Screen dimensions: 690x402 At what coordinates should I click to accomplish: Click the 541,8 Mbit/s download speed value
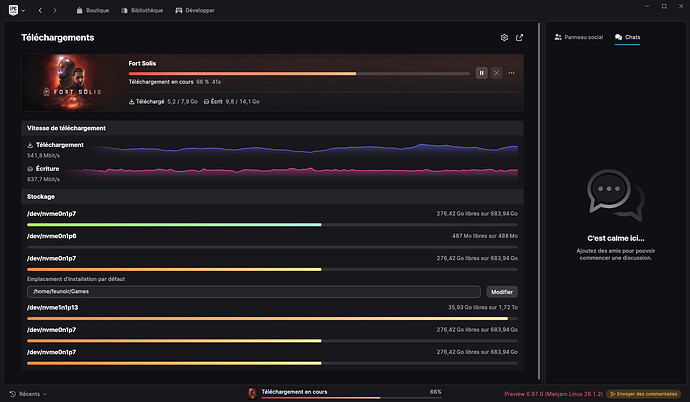click(x=43, y=156)
